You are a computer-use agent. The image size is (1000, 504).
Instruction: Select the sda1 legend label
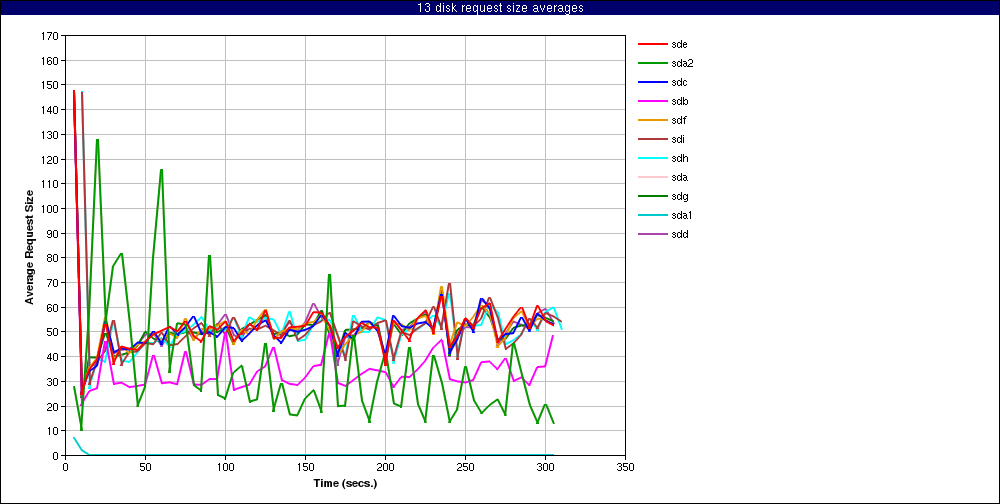point(682,215)
